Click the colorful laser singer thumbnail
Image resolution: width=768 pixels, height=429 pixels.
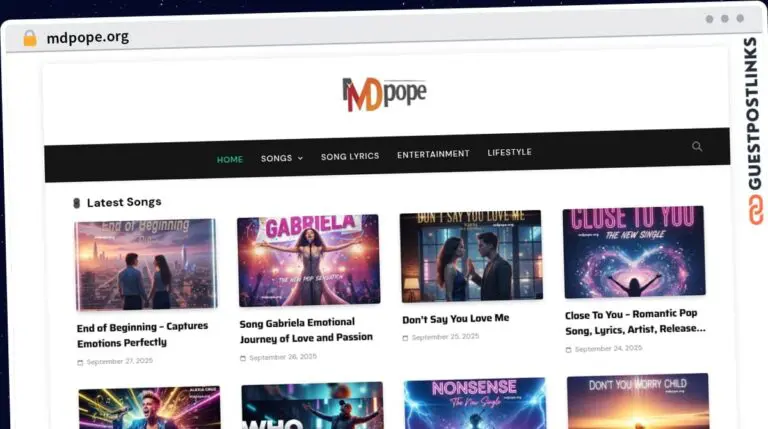tap(149, 408)
